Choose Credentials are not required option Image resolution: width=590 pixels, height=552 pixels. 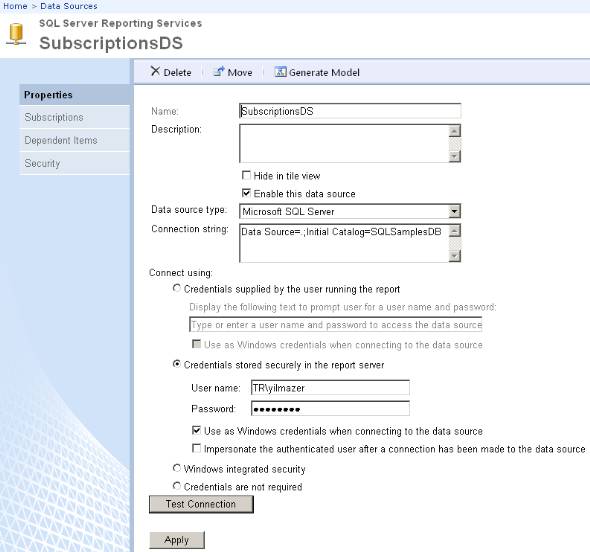pos(176,486)
